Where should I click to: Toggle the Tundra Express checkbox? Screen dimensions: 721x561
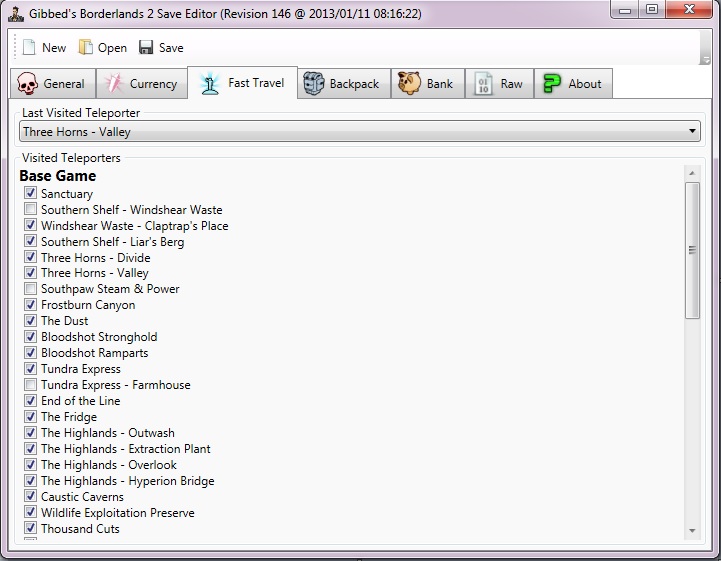click(x=30, y=368)
